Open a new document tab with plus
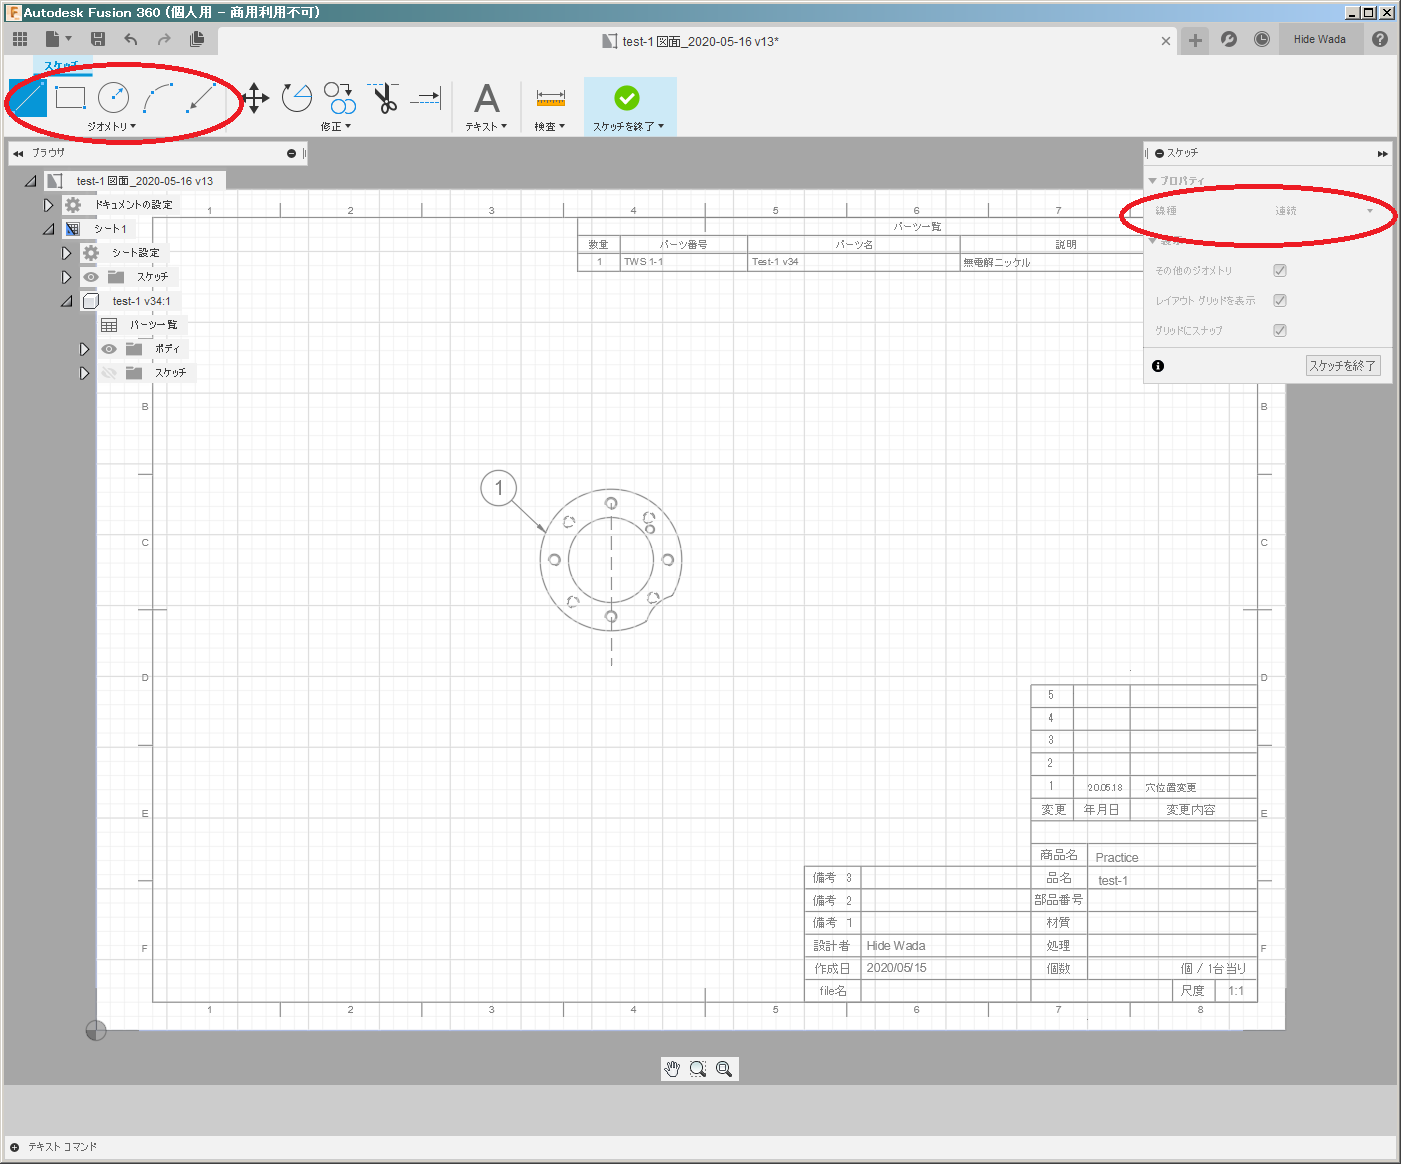 tap(1195, 40)
